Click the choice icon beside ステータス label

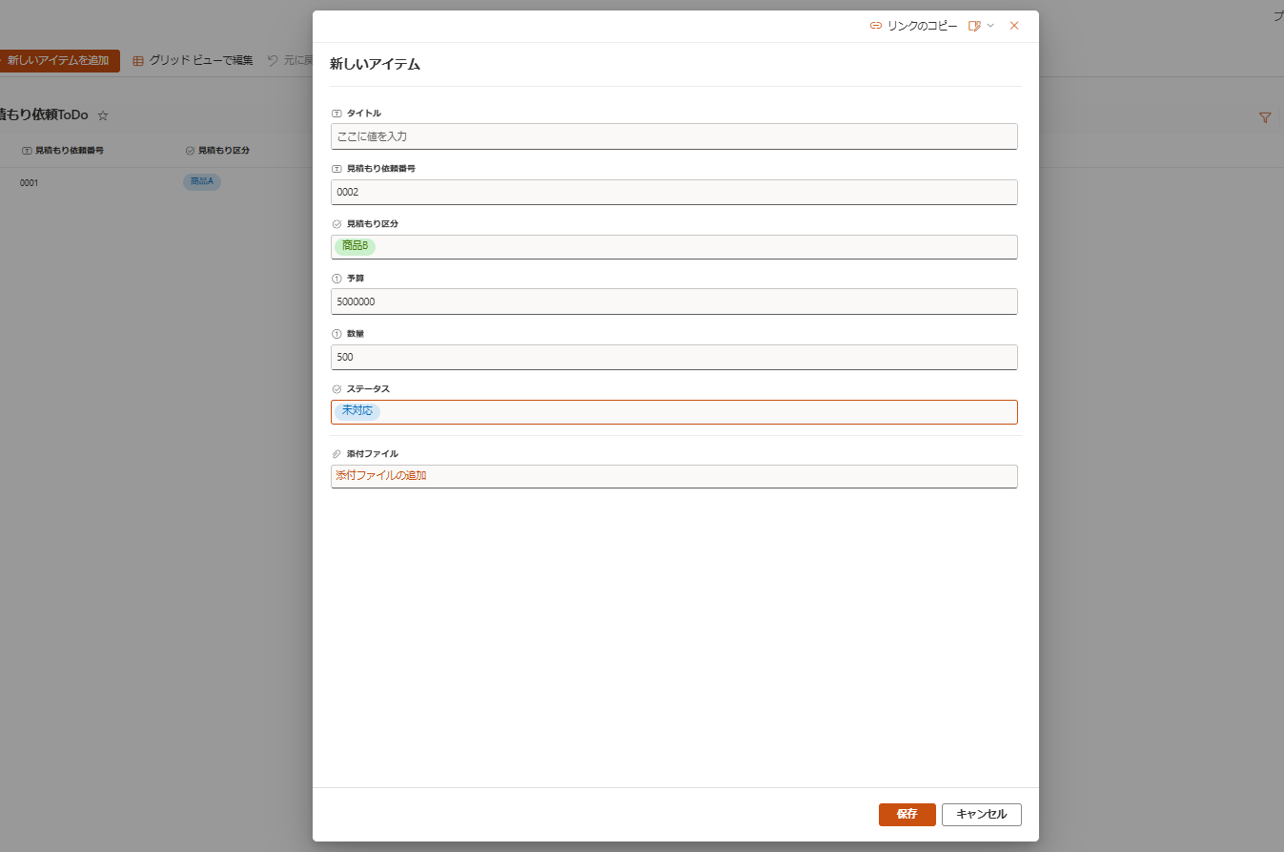(x=335, y=388)
